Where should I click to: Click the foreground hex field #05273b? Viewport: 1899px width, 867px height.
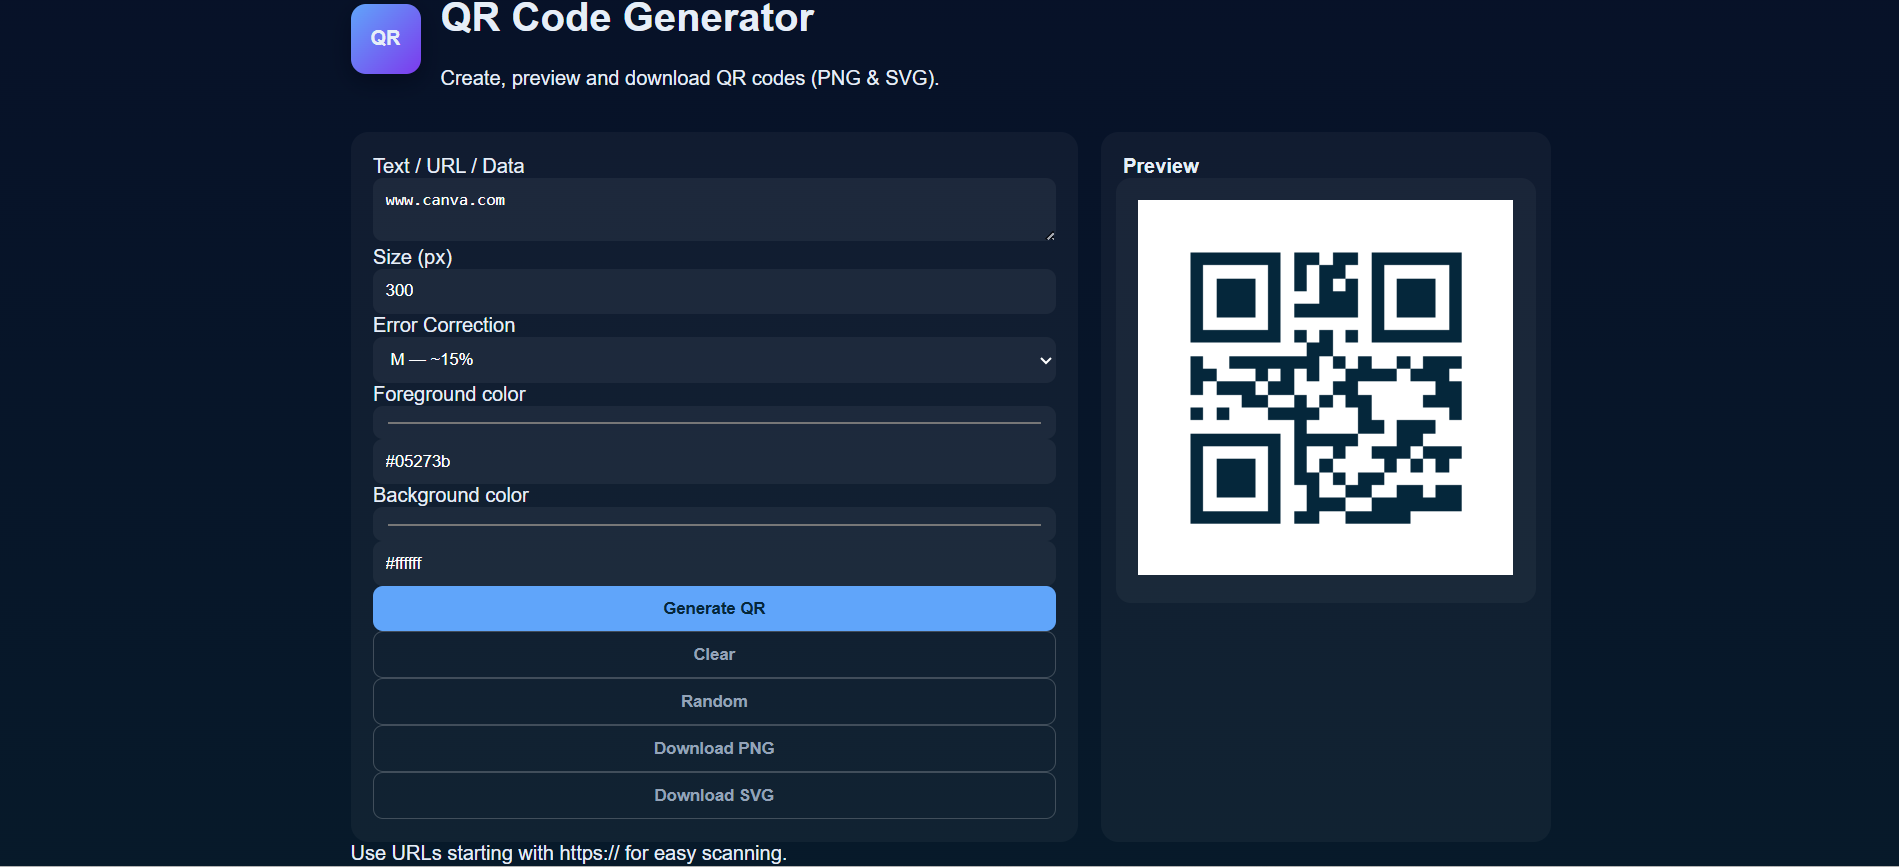tap(714, 462)
